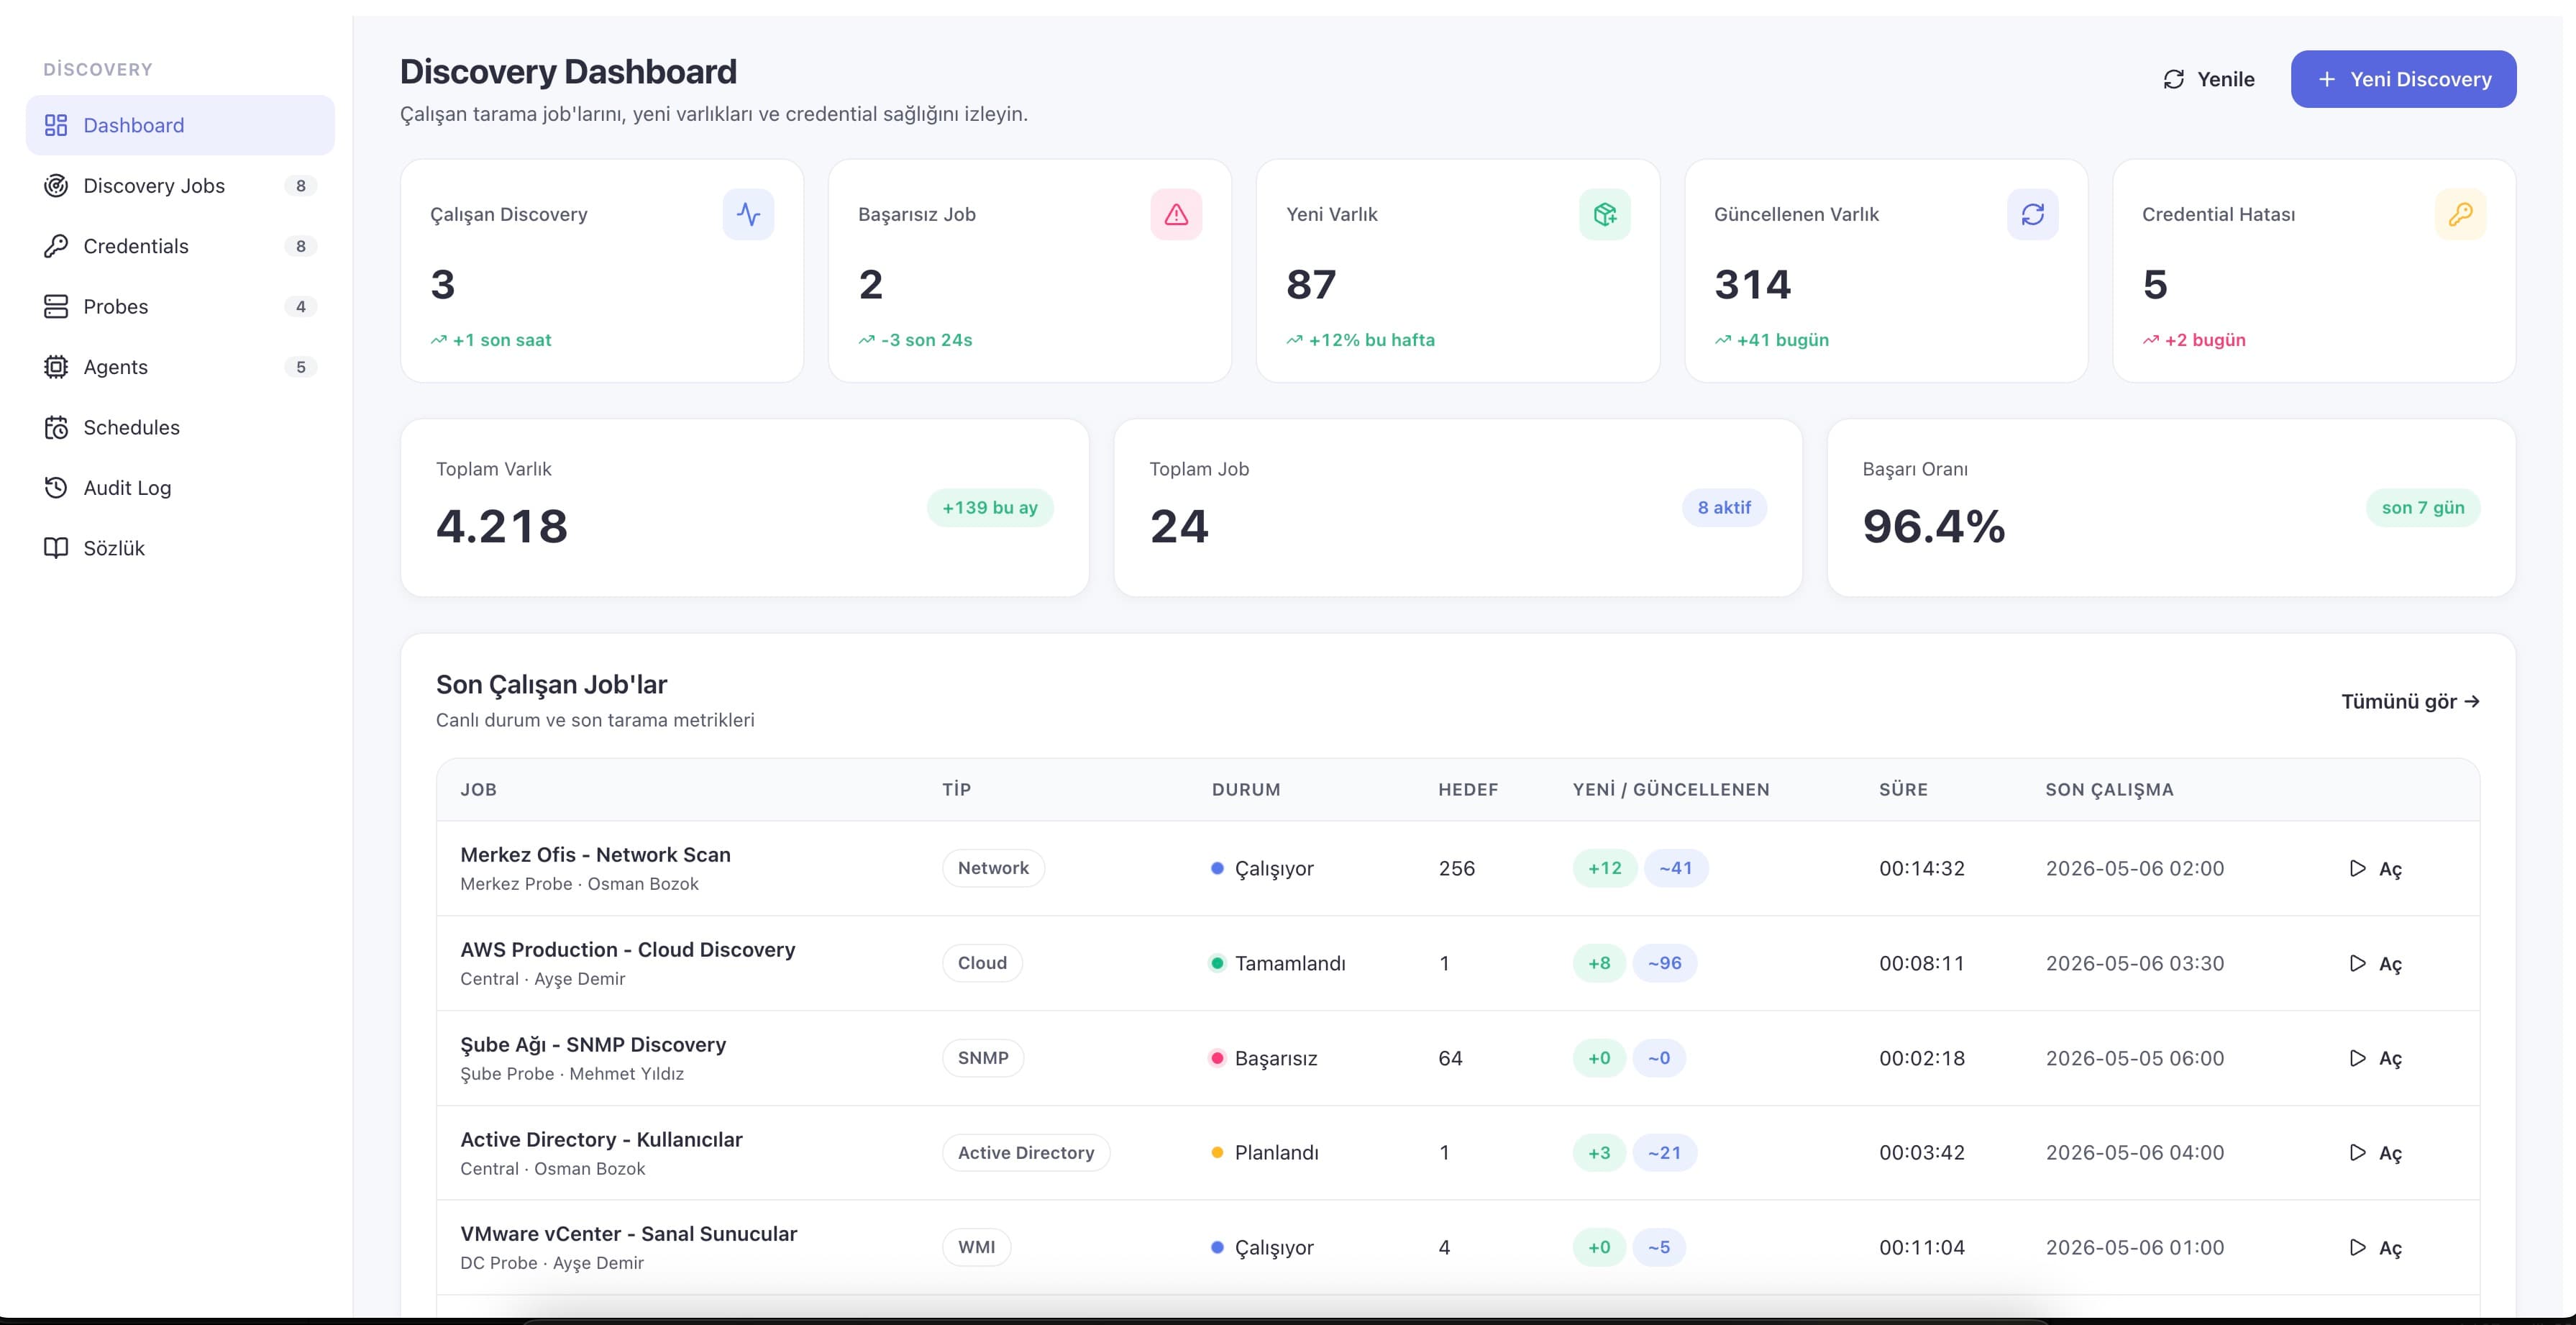2576x1325 pixels.
Task: Click play icon for VMware vCenter - Sanal Sunucular
Action: [2357, 1247]
